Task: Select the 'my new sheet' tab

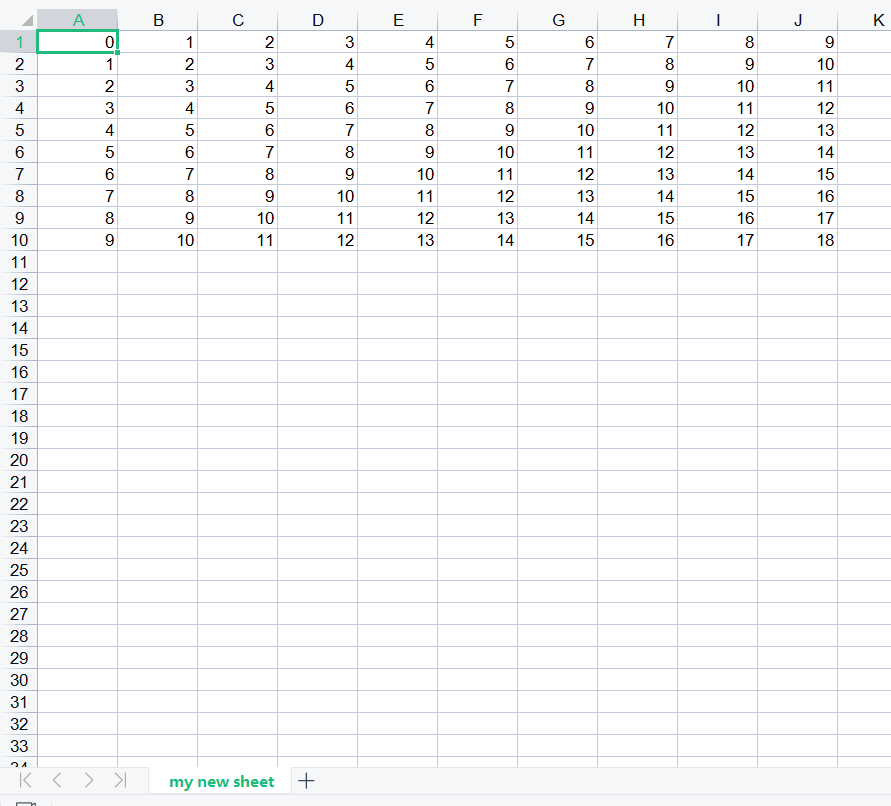Action: (221, 782)
